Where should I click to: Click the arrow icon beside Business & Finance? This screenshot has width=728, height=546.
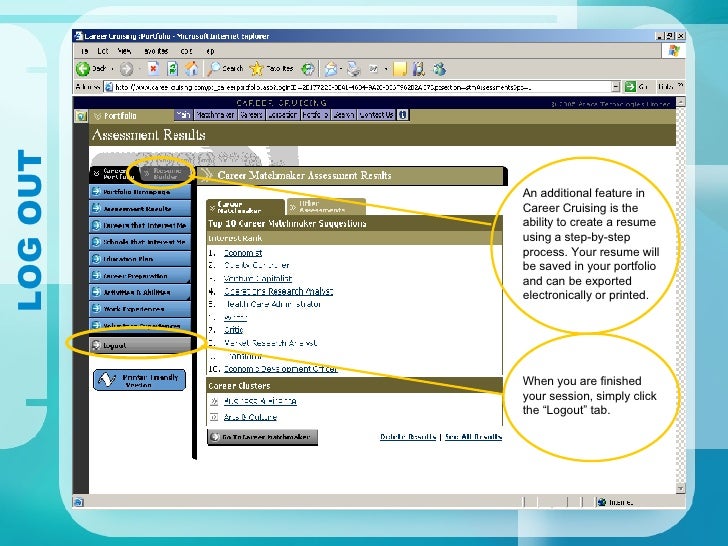214,401
